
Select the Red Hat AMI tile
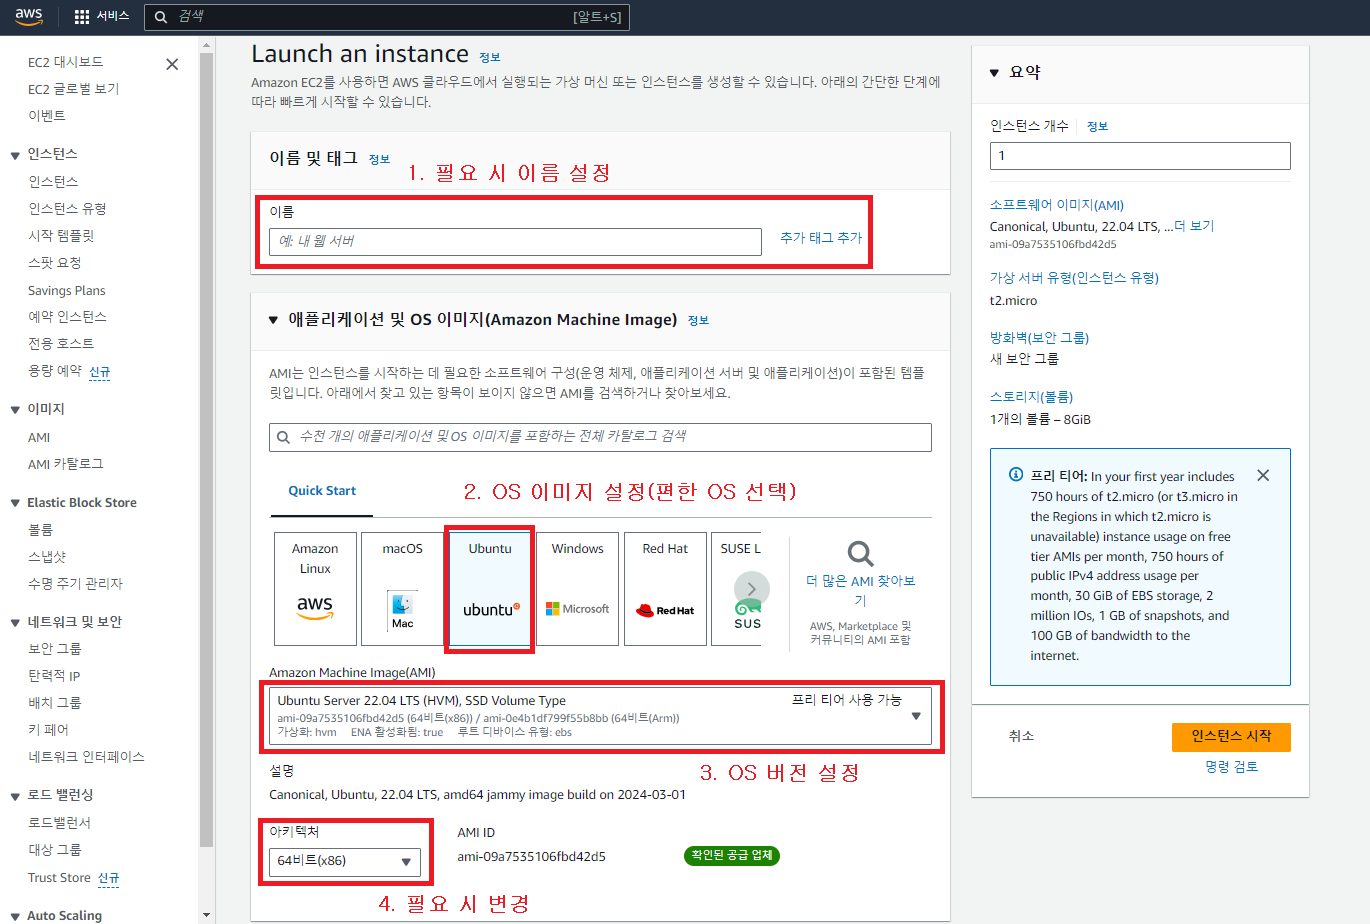[665, 588]
